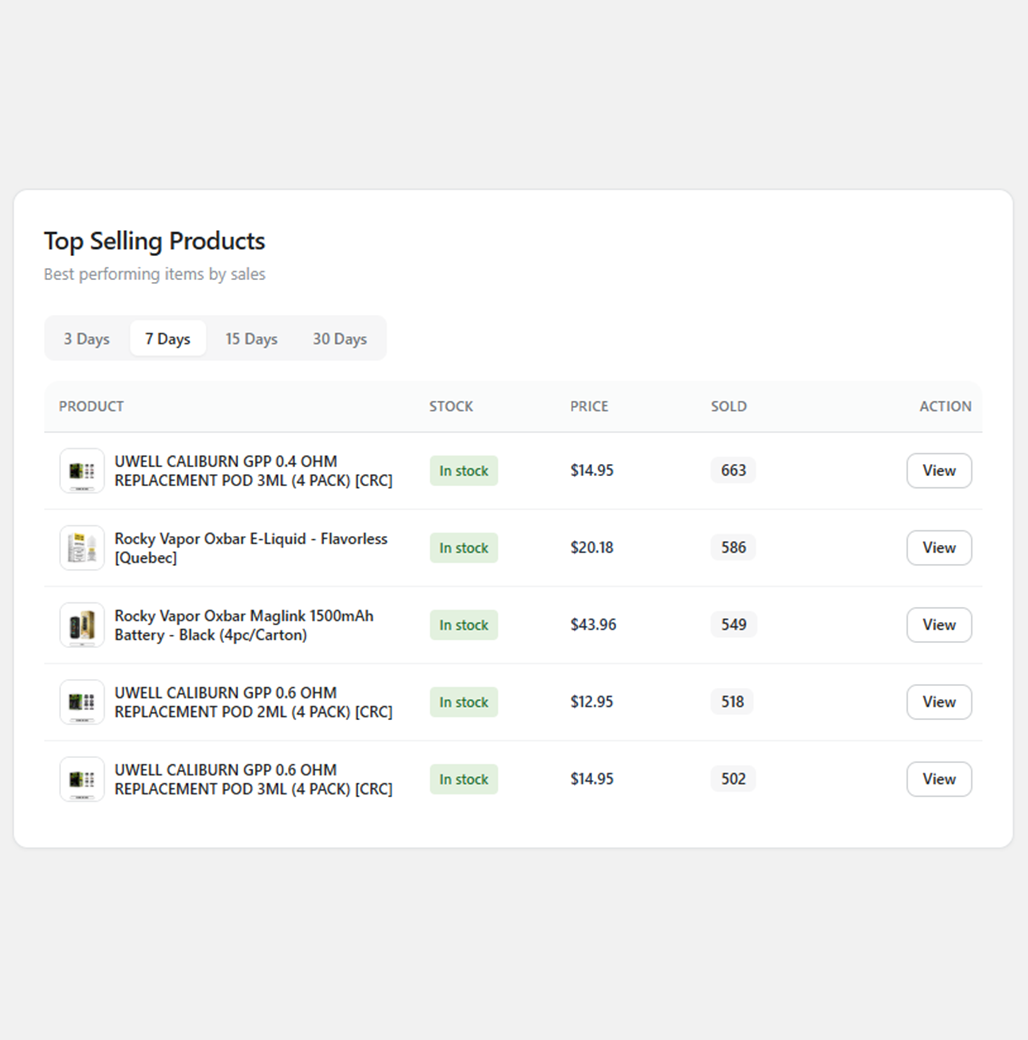
Task: View the Caliburn GPP 0.6 OHM 3ML pod
Action: tap(939, 779)
